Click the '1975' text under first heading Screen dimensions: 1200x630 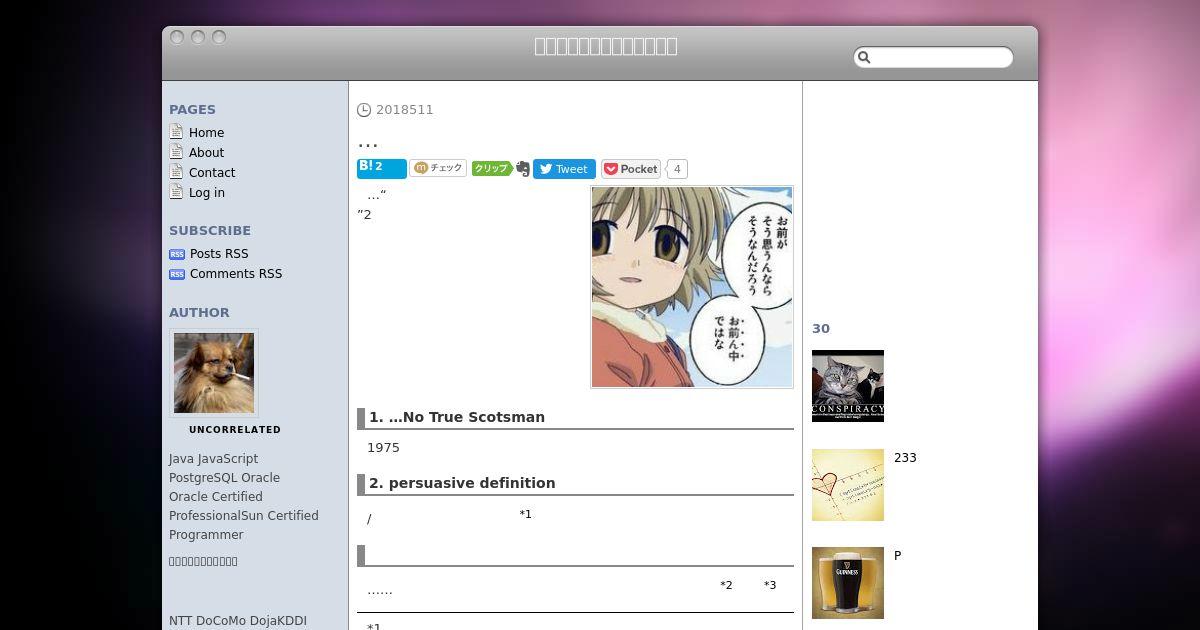click(x=383, y=448)
